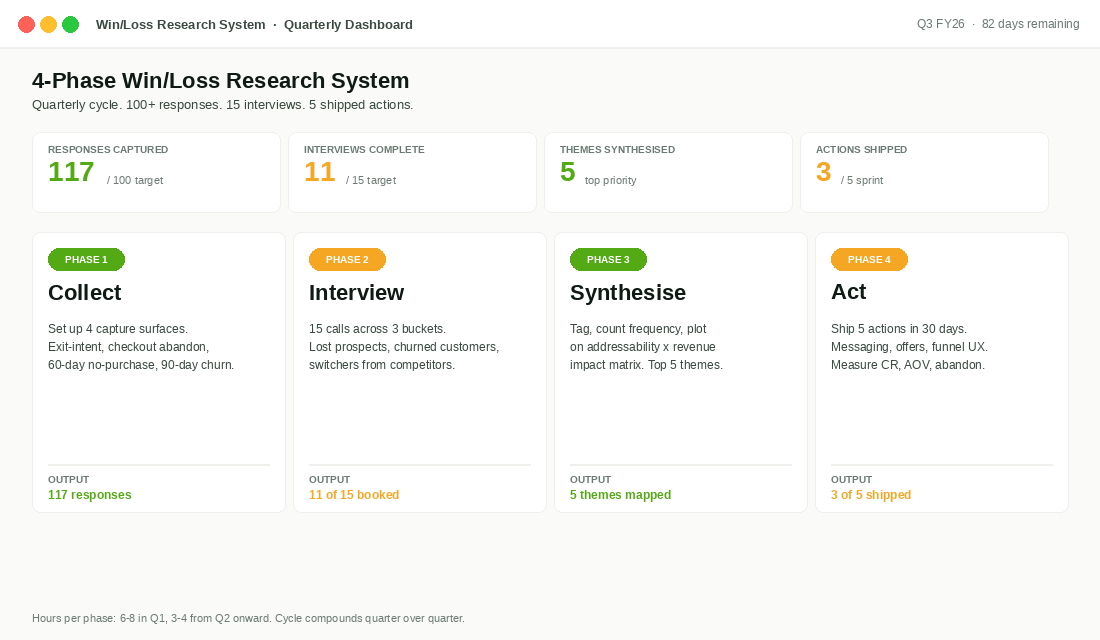Select the Synthesise phase title
This screenshot has height=640, width=1100.
(x=628, y=293)
